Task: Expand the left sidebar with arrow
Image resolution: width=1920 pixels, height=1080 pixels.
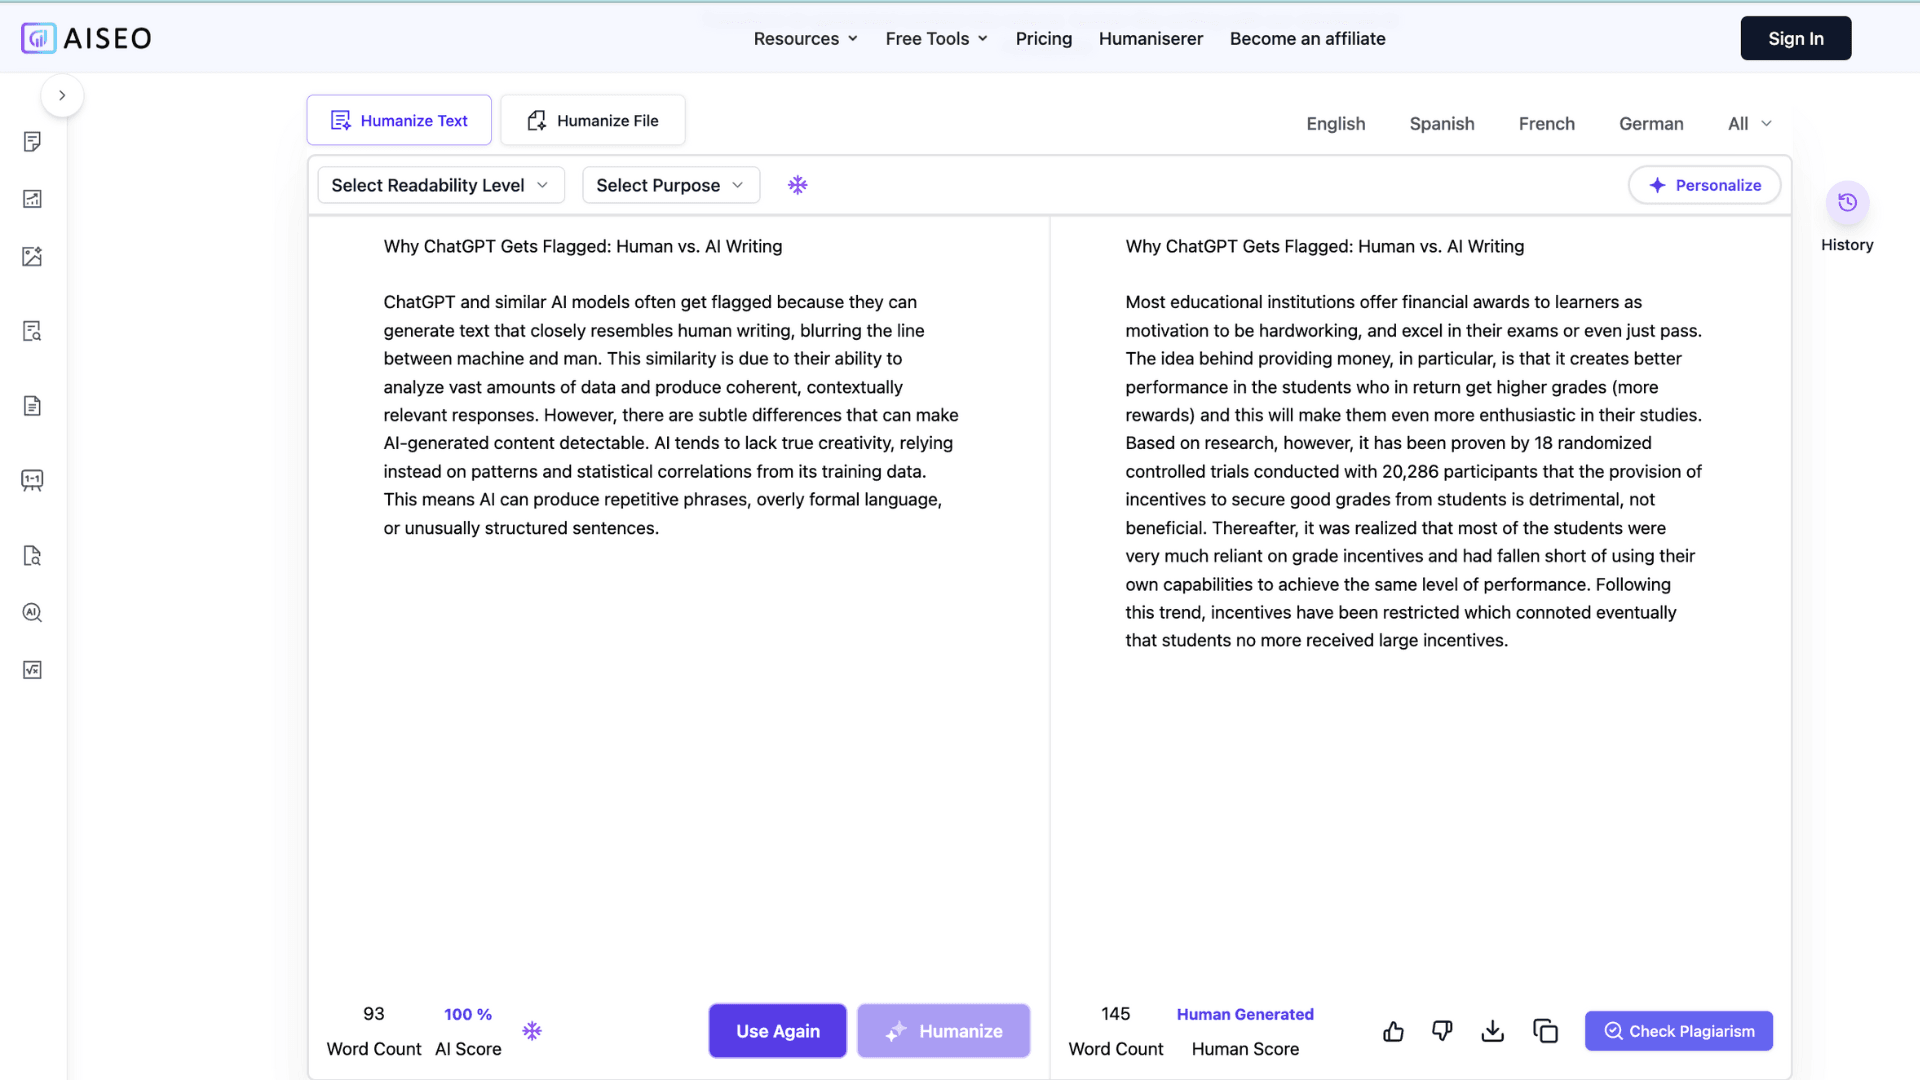Action: pos(62,96)
